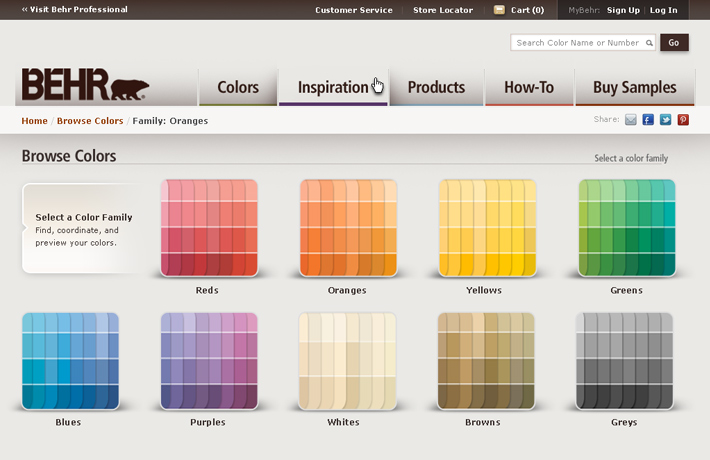Click the cart icon in top bar
Image resolution: width=710 pixels, height=460 pixels.
click(499, 10)
